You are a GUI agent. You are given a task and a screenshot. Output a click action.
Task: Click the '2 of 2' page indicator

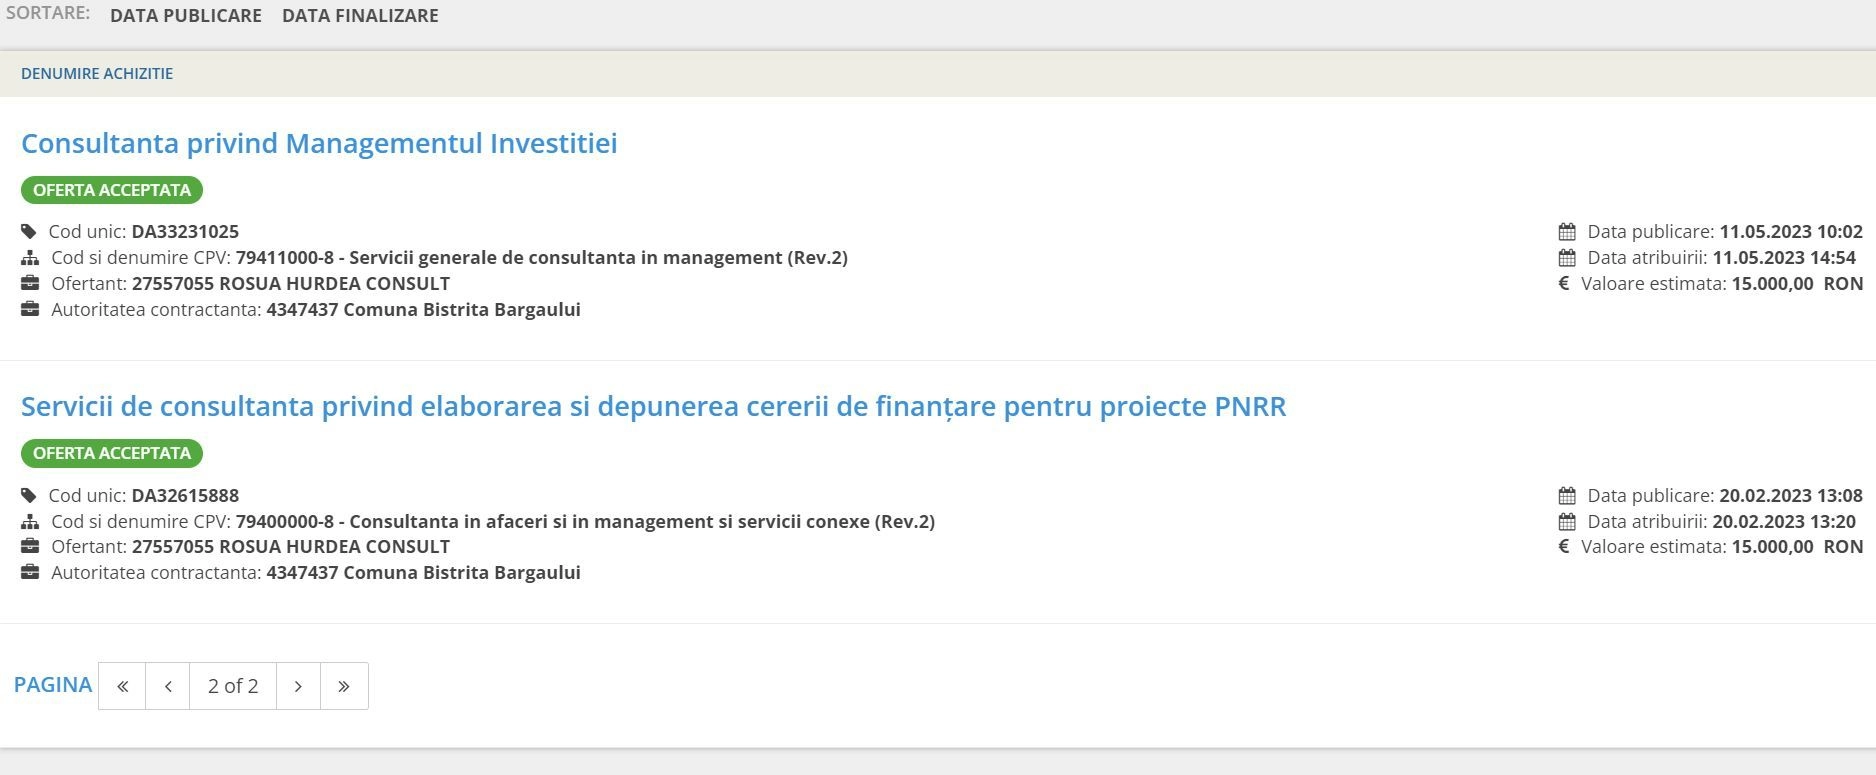pyautogui.click(x=233, y=686)
